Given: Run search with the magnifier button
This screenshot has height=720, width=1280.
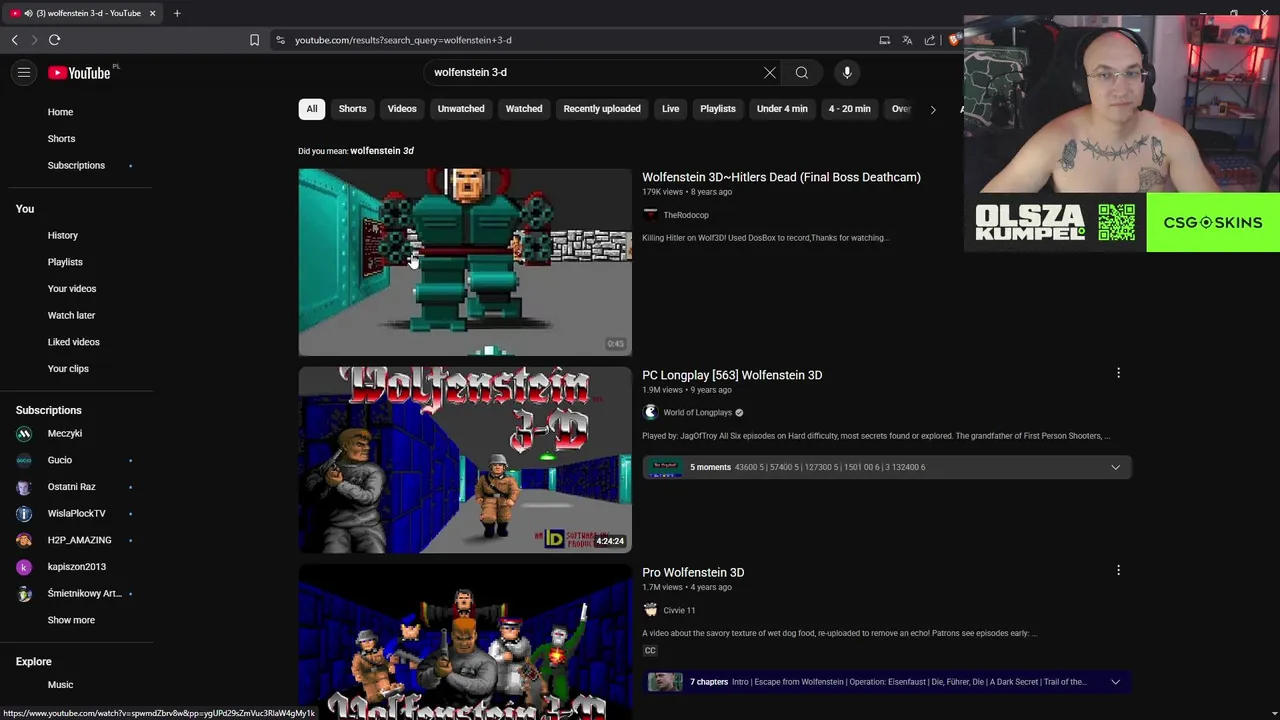Looking at the screenshot, I should pos(802,72).
